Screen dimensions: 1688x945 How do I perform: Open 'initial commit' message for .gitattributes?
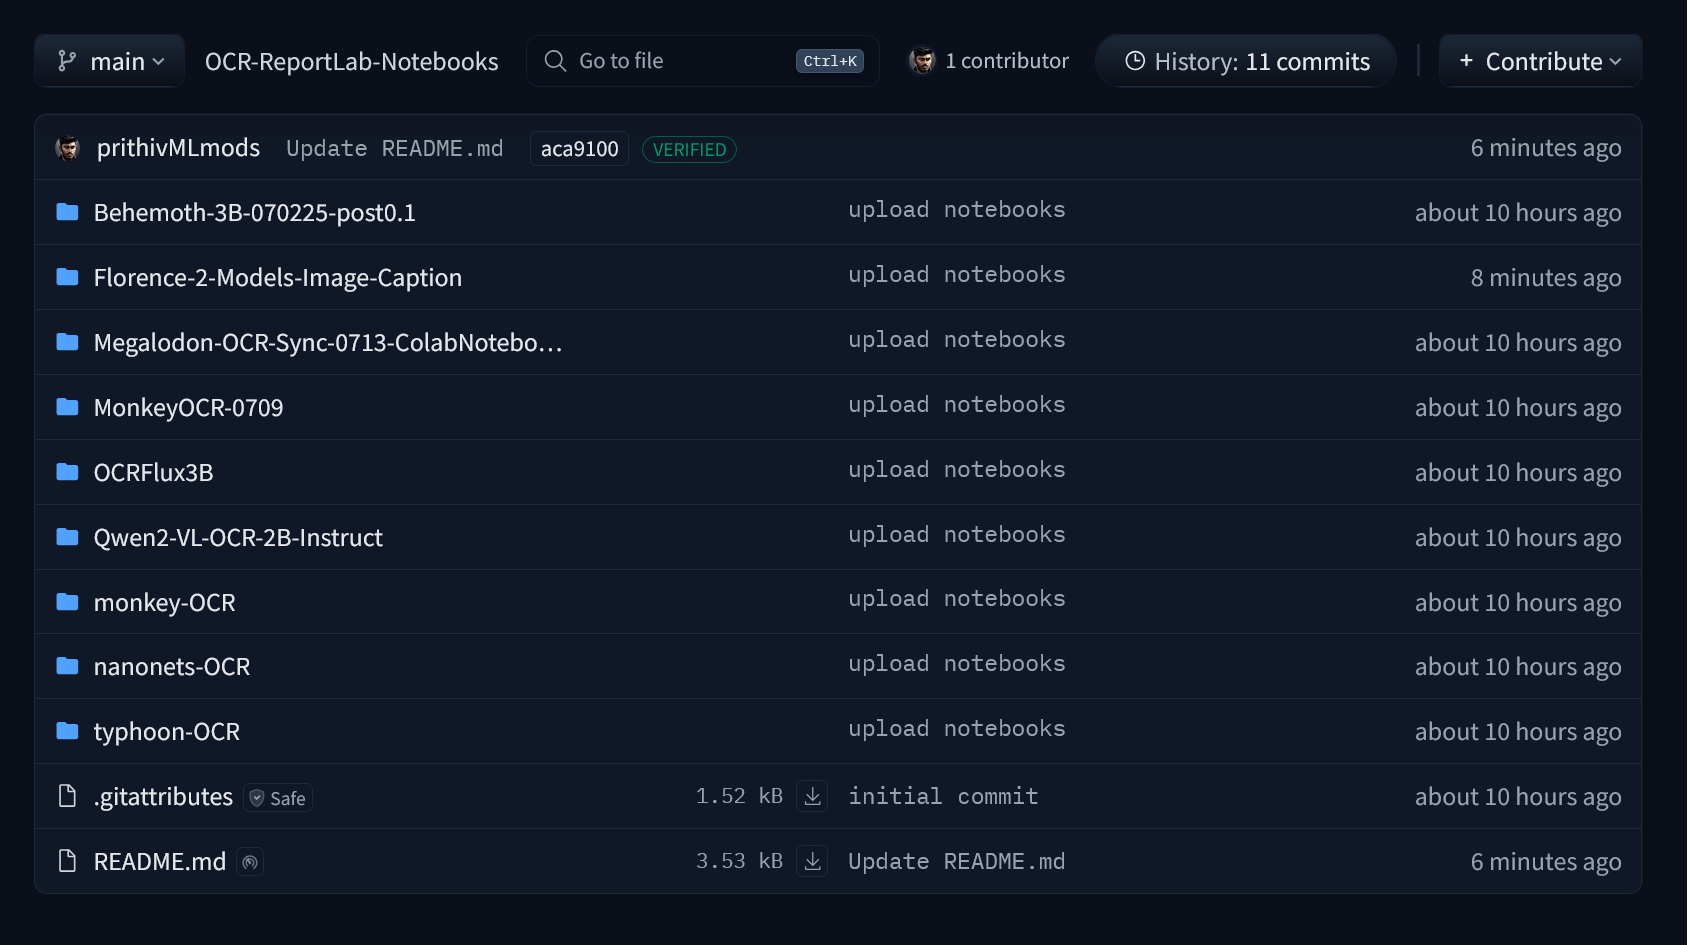943,796
